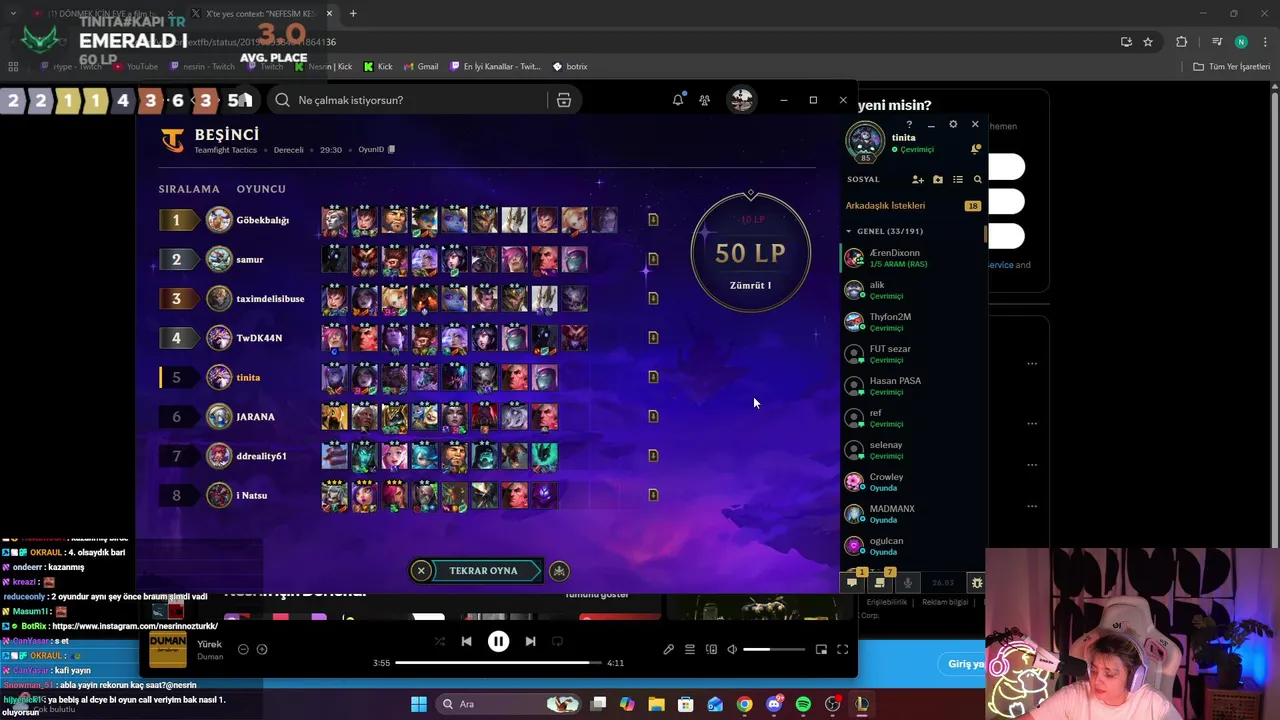Open match details icon for tinita row
Viewport: 1280px width, 720px height.
[x=653, y=377]
